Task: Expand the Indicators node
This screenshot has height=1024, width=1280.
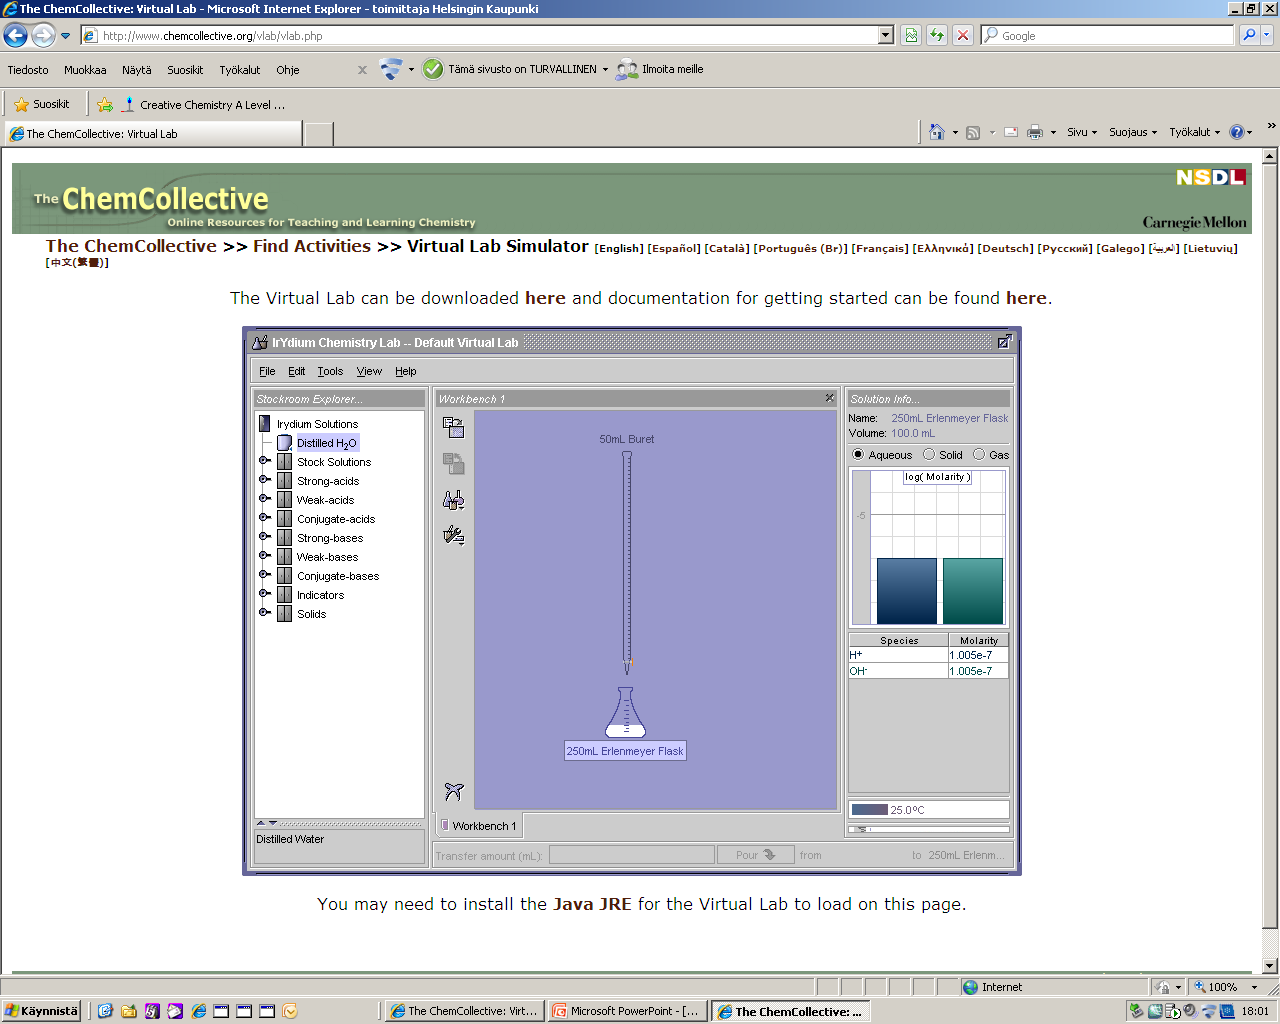Action: (x=265, y=594)
